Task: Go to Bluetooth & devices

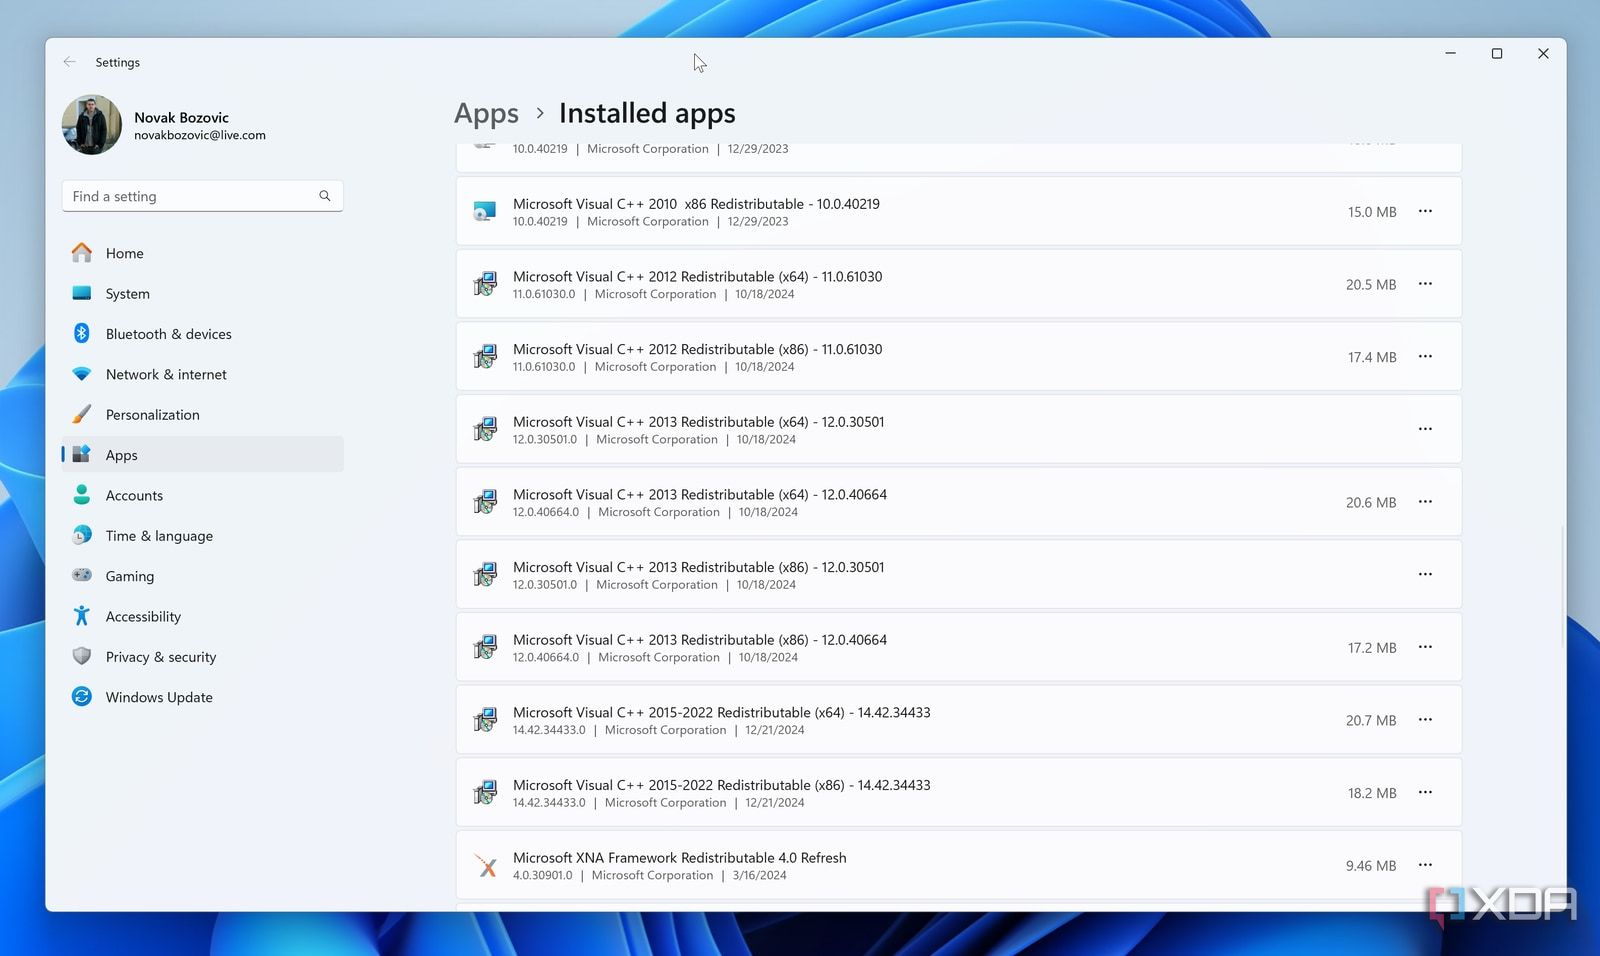Action: coord(203,334)
